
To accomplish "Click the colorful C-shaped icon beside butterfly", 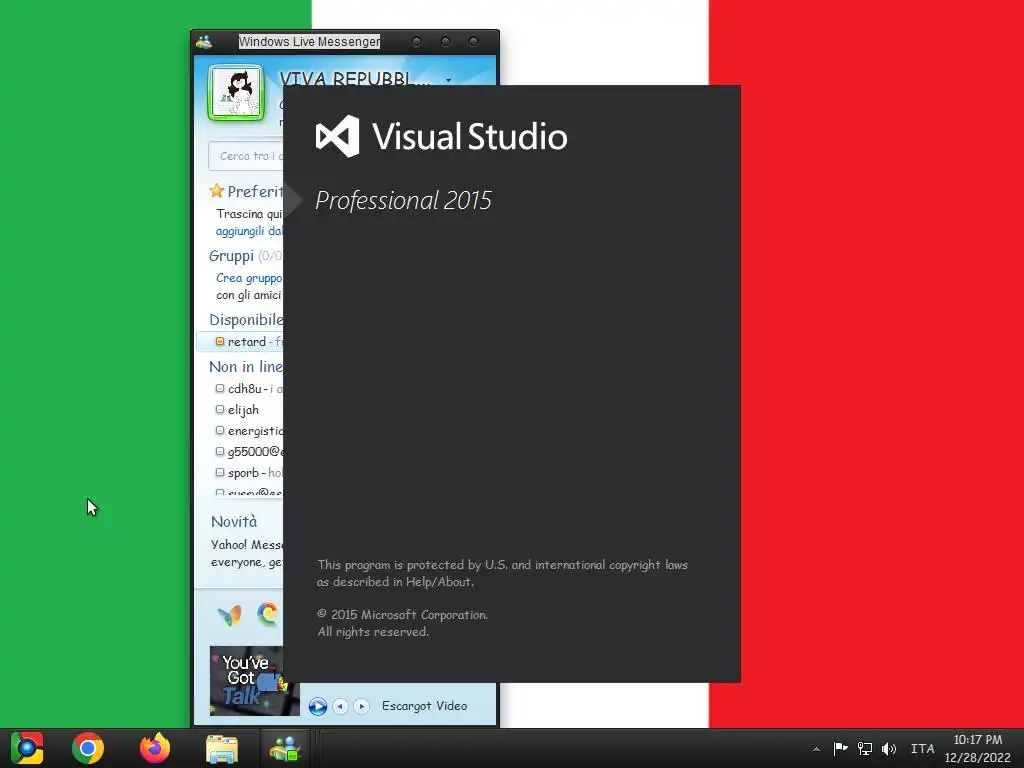I will (x=267, y=614).
